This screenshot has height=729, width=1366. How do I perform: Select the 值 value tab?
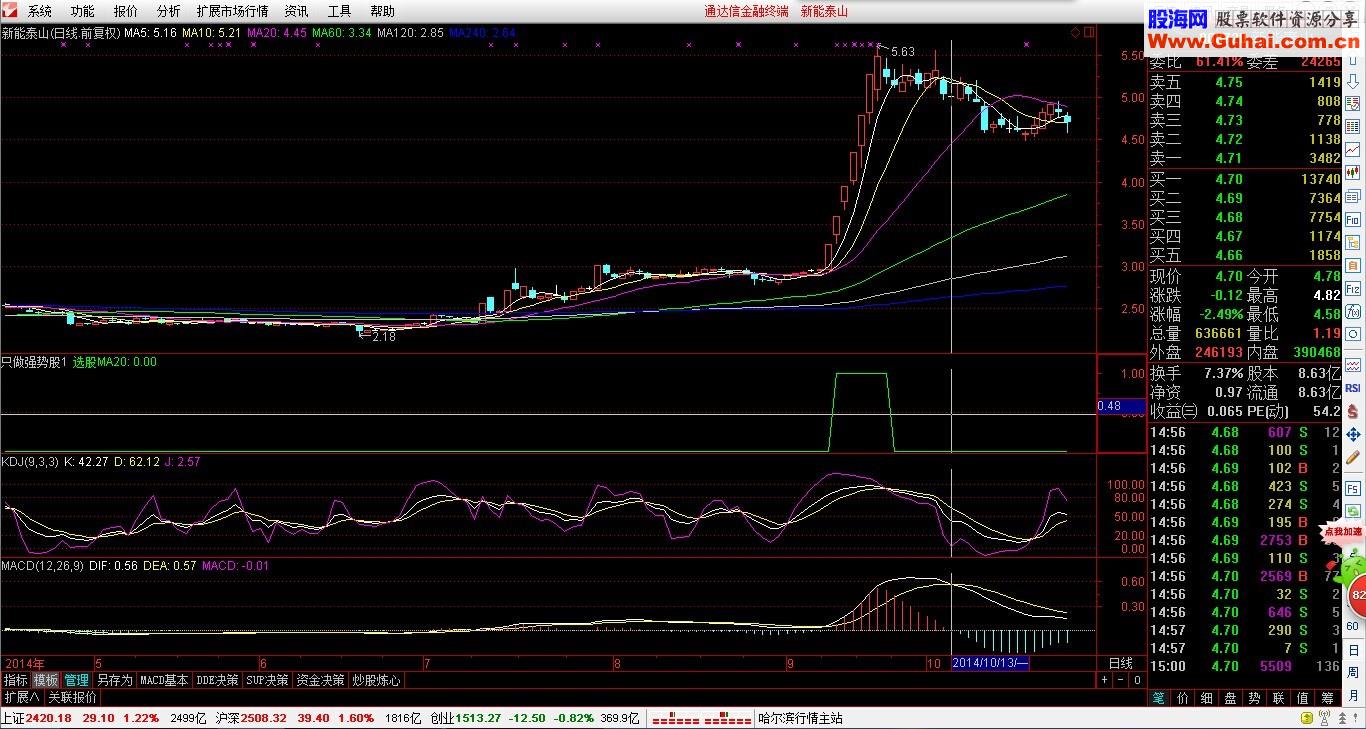coord(1303,698)
